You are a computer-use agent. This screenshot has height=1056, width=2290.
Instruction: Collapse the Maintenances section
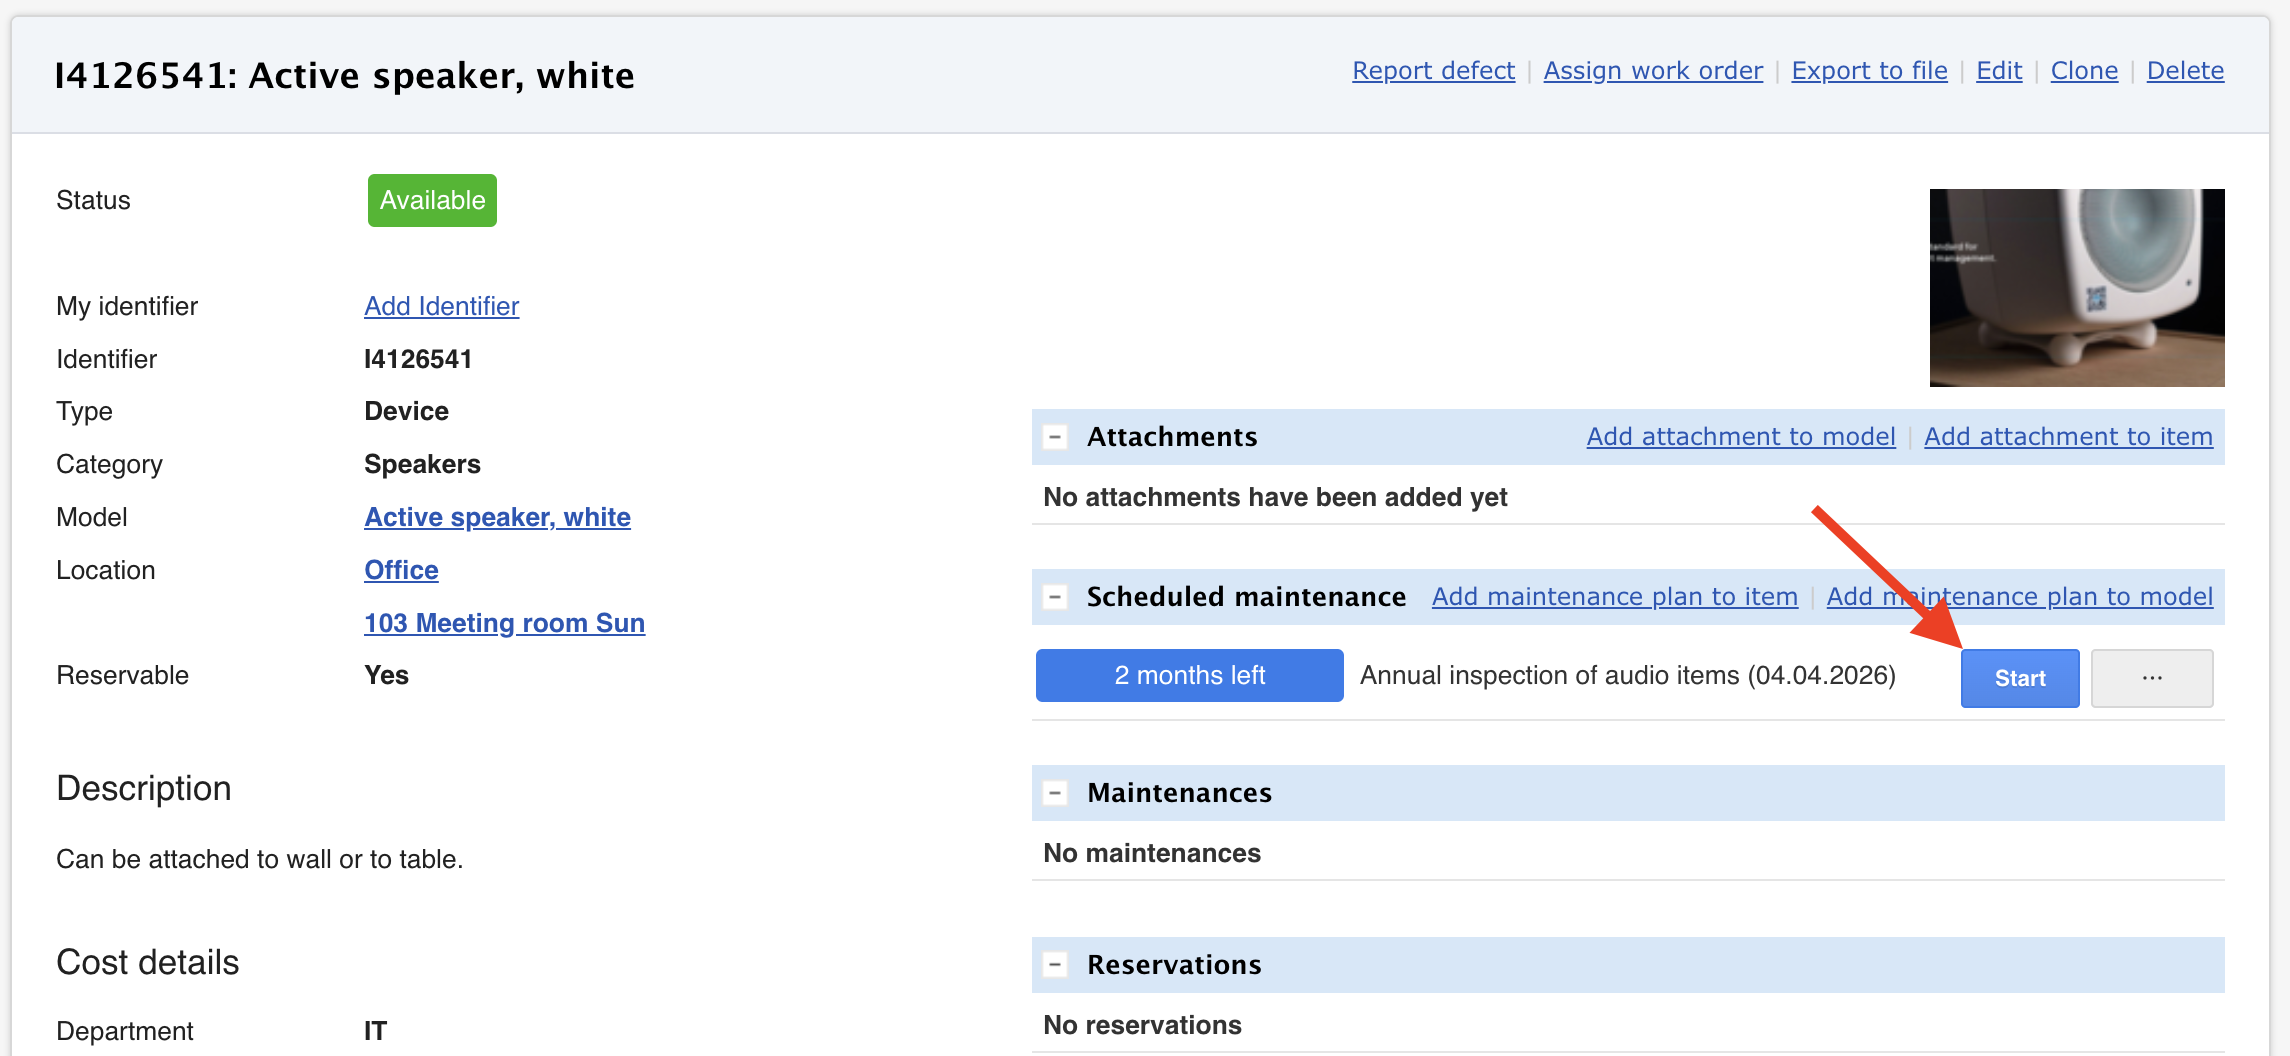tap(1054, 793)
